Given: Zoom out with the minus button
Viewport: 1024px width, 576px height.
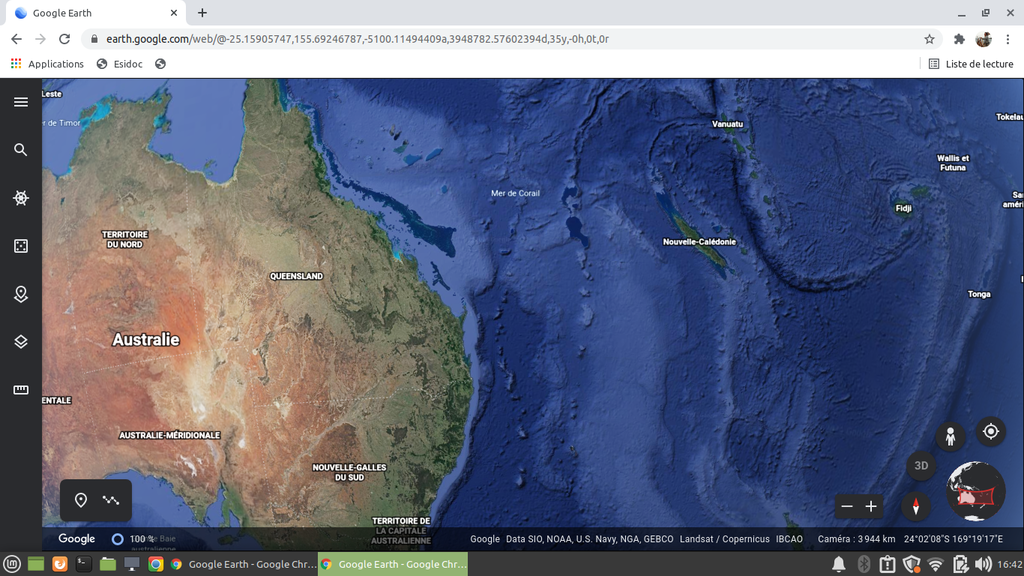Looking at the screenshot, I should (x=847, y=506).
